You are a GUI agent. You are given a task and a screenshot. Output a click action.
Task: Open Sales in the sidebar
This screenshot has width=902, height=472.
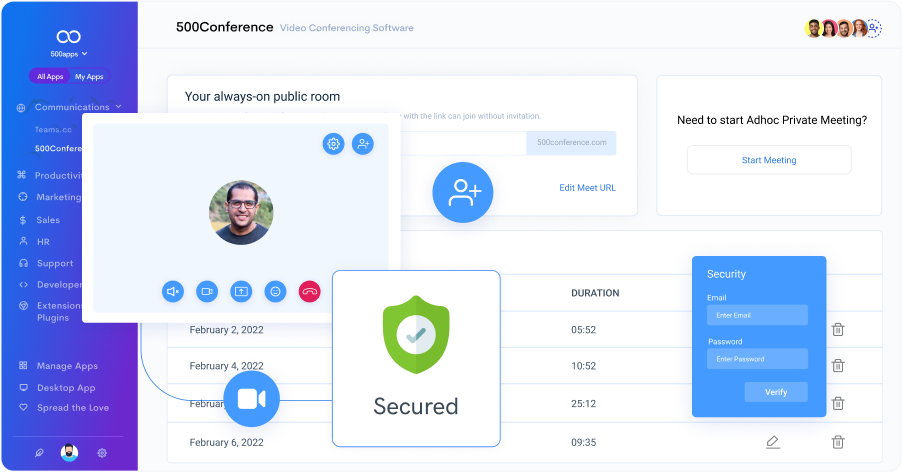48,220
